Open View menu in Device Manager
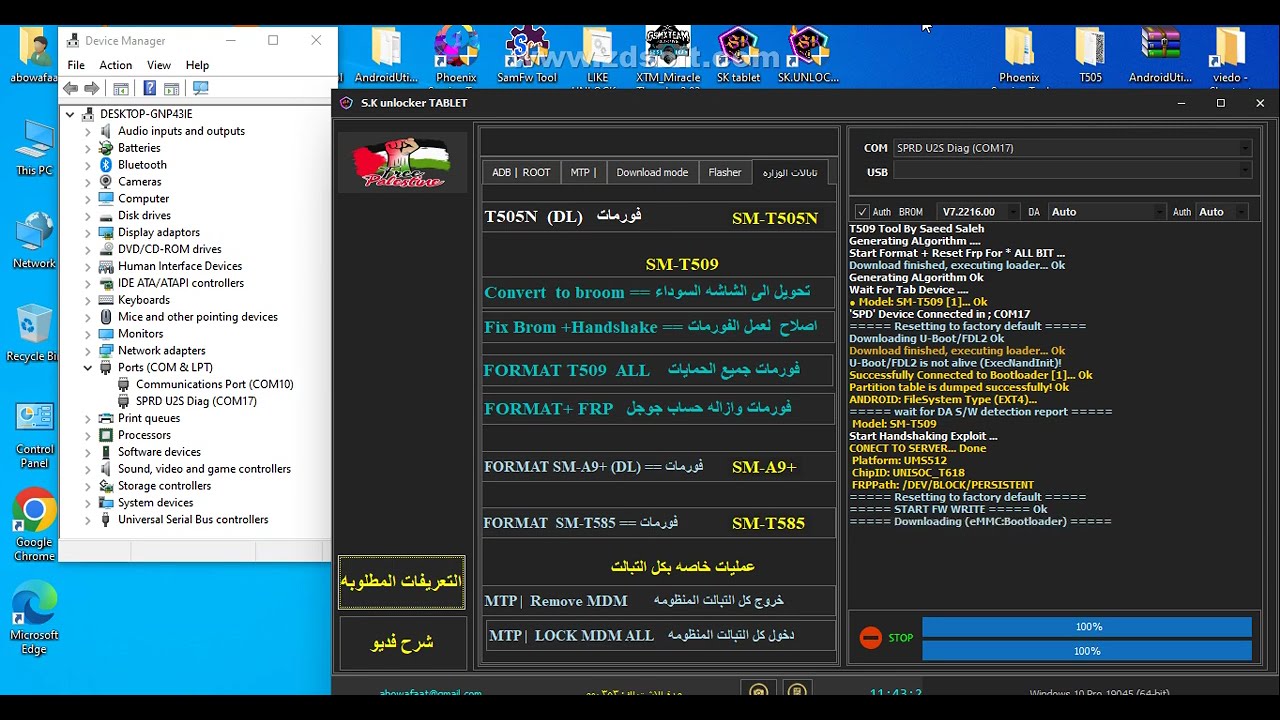The height and width of the screenshot is (720, 1280). coord(159,65)
